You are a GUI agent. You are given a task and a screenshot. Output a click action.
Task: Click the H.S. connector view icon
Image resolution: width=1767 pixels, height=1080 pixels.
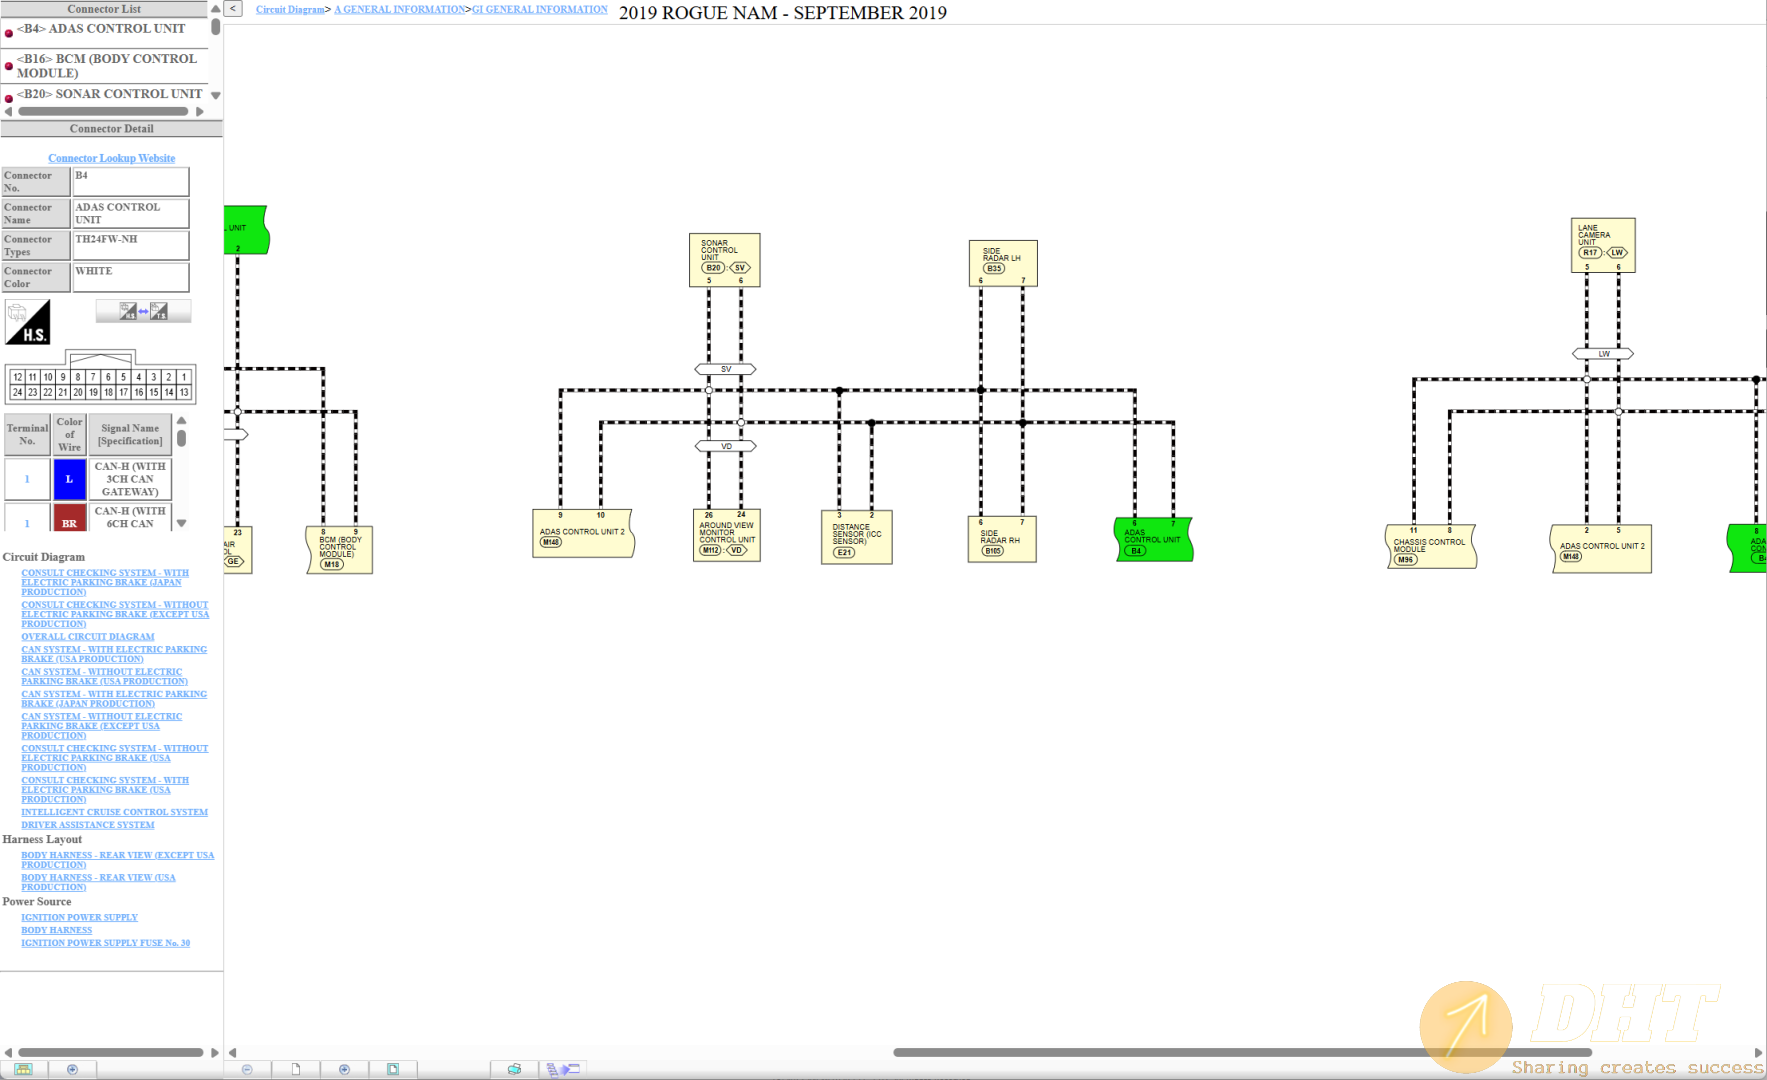tap(28, 322)
